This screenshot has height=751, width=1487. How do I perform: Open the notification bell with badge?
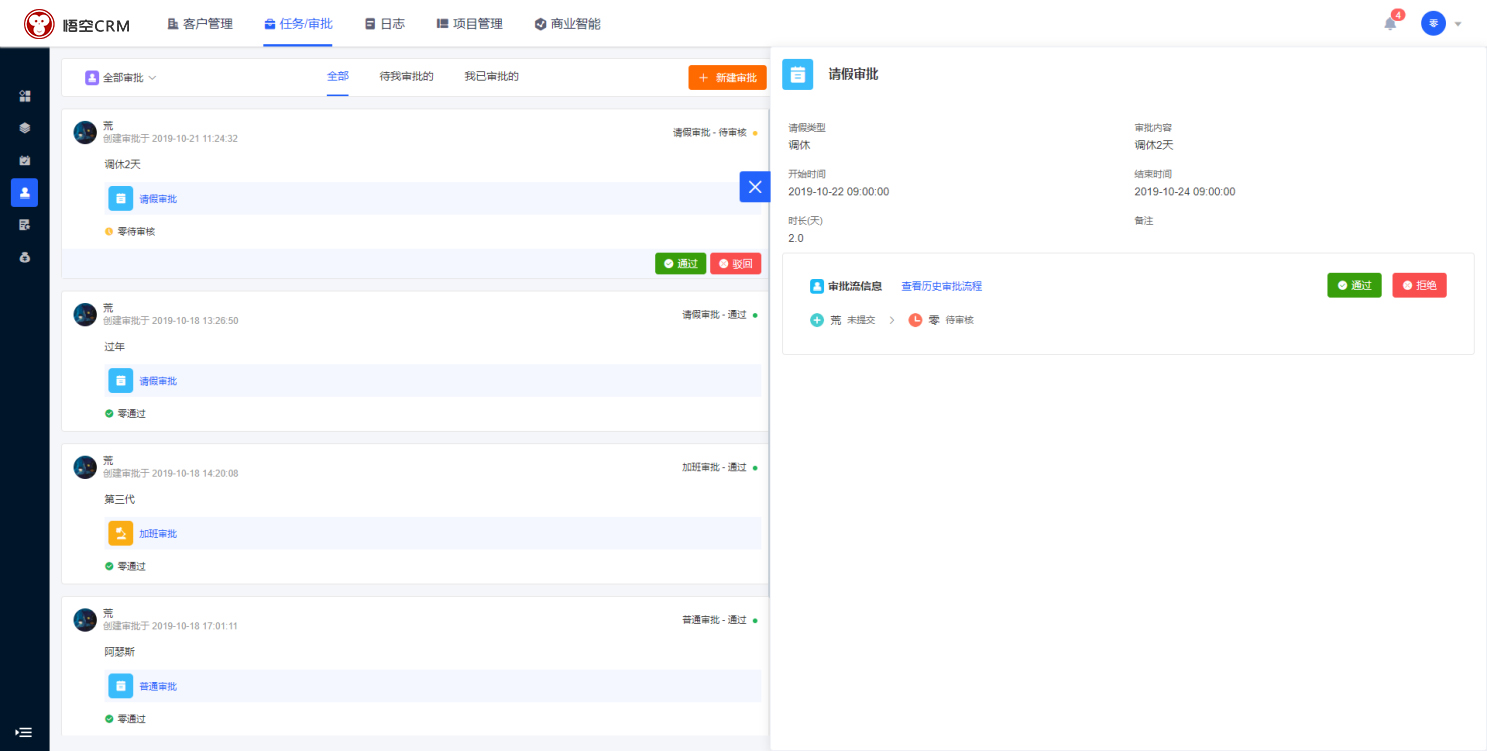coord(1390,23)
